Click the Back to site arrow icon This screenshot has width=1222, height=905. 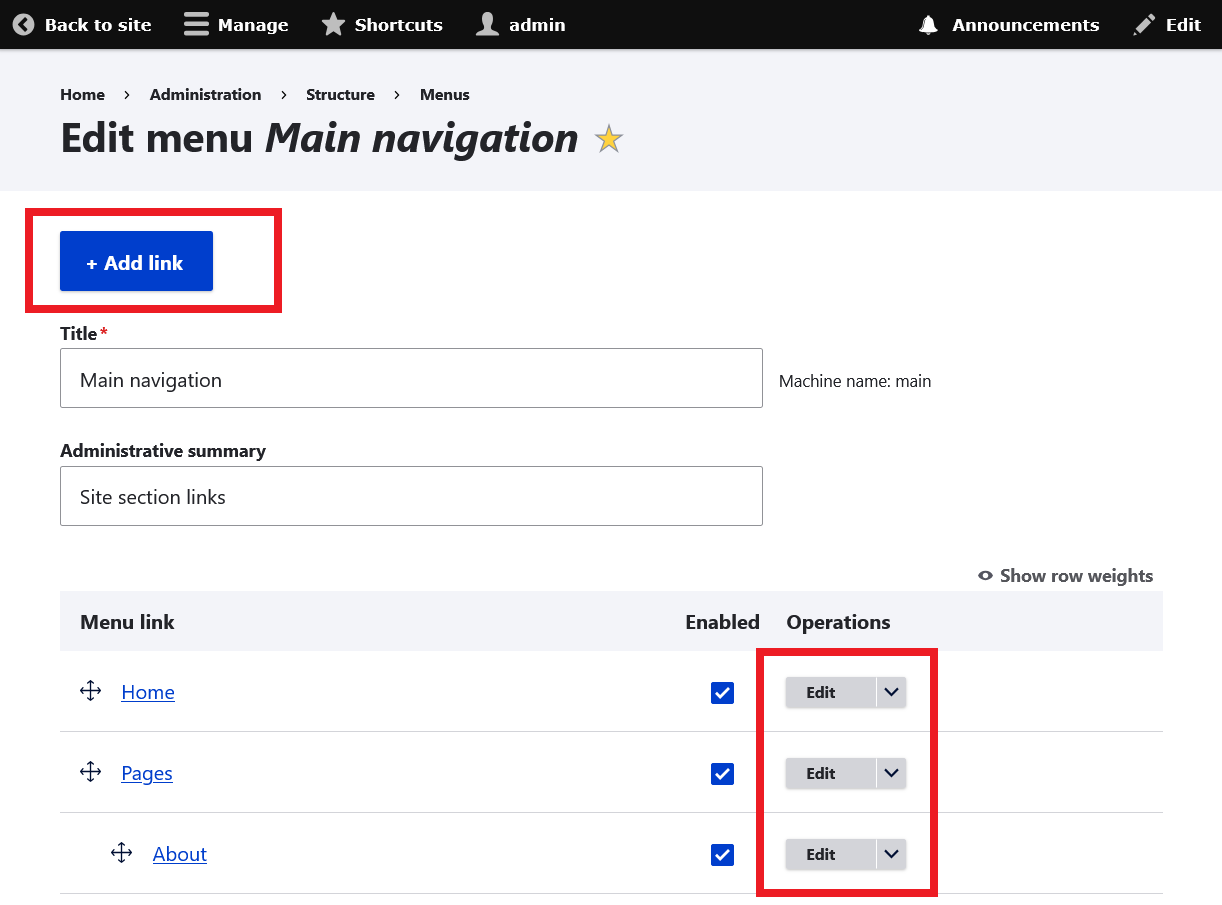22,24
